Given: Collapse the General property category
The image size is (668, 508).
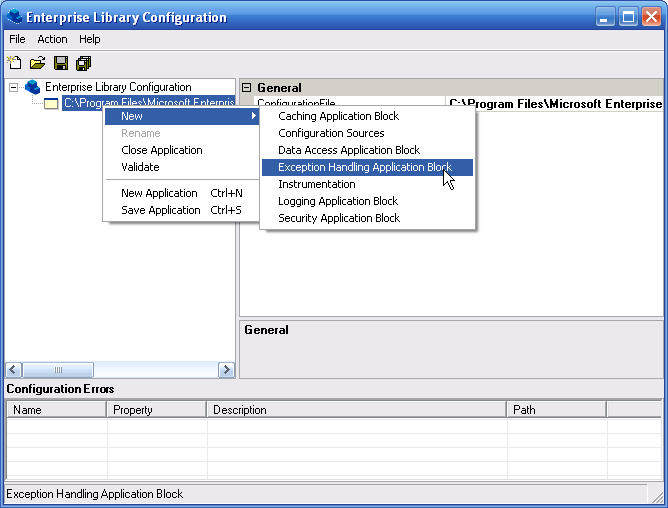Looking at the screenshot, I should pyautogui.click(x=247, y=88).
